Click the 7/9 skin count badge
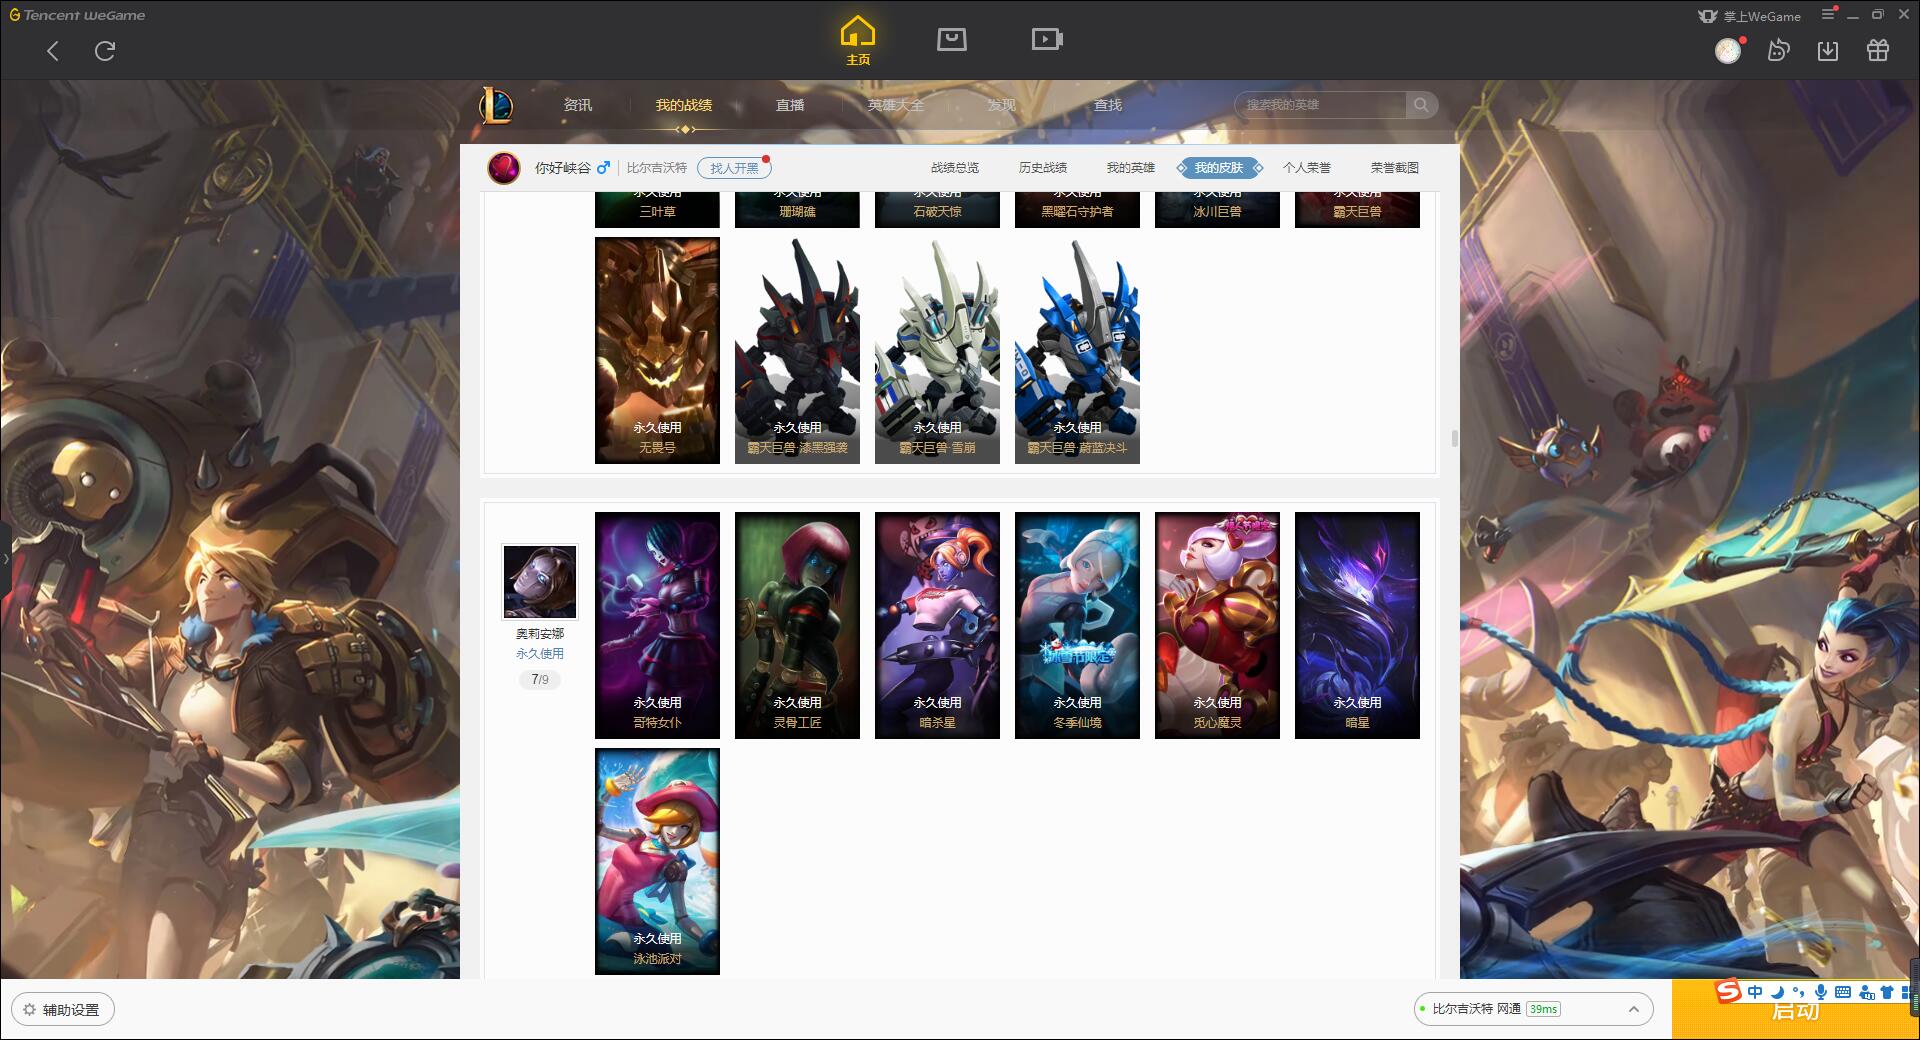The width and height of the screenshot is (1920, 1040). [x=540, y=680]
